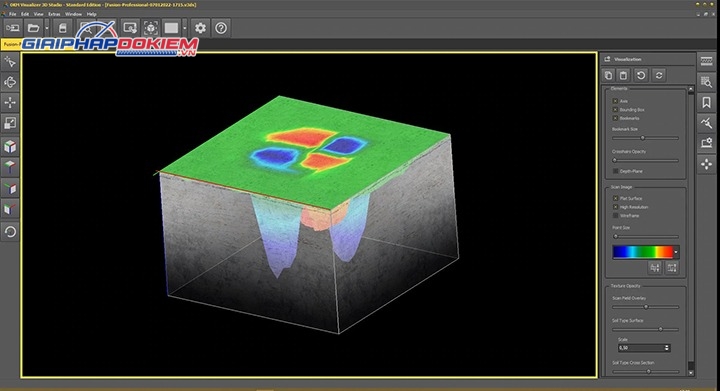Open a file with the folder icon
Image resolution: width=720 pixels, height=391 pixels.
pyautogui.click(x=34, y=28)
